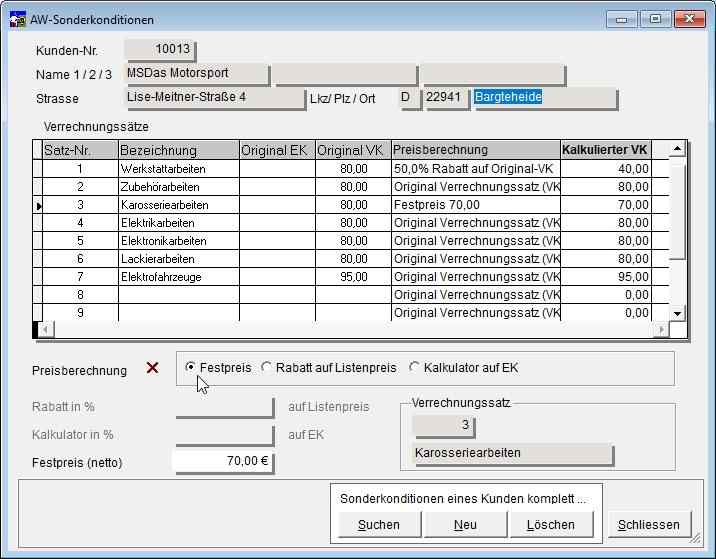The image size is (716, 559).
Task: Click the Rabatt in % input field
Action: [225, 406]
